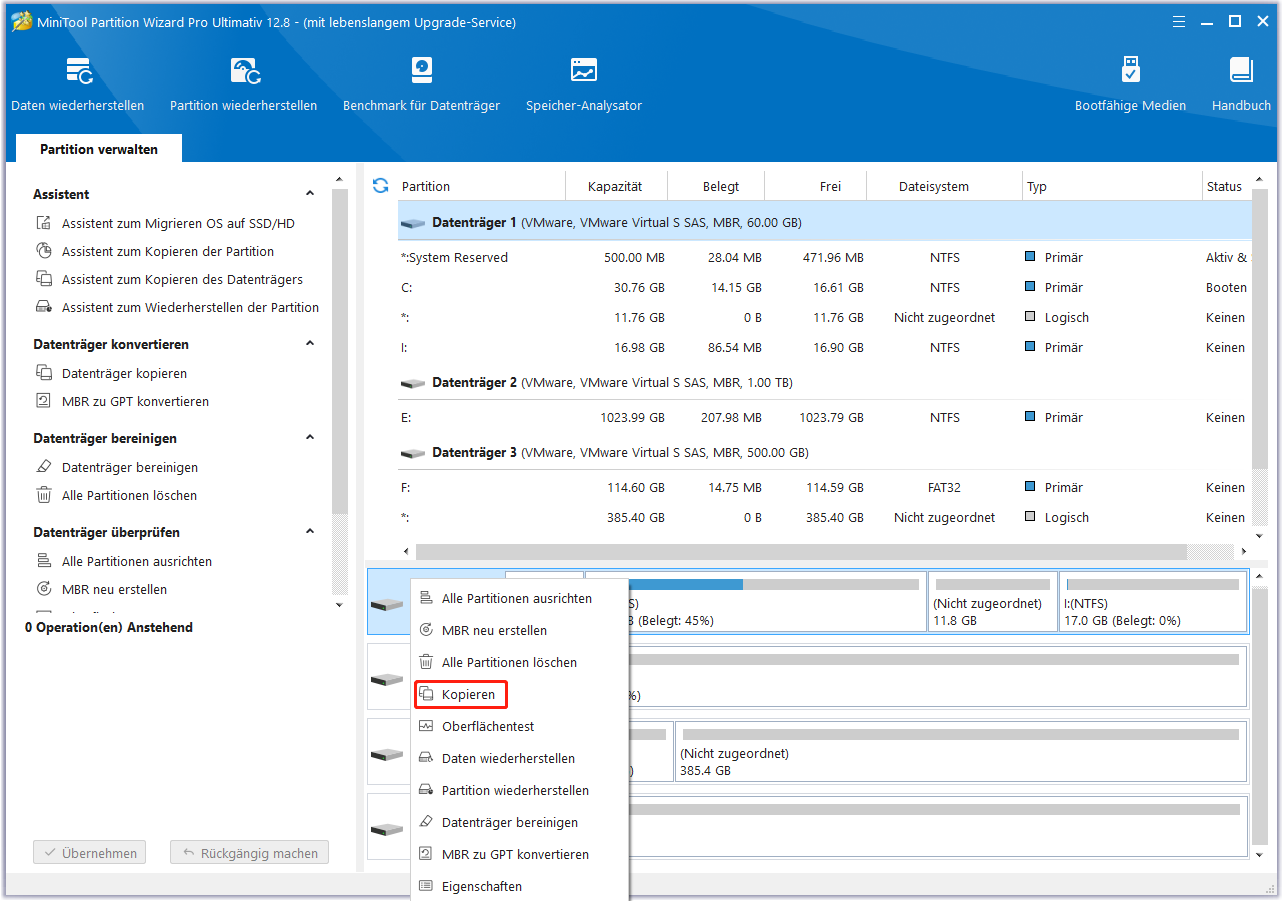Select the 11.76 GB unallocated row
Viewport: 1284px width, 901px height.
coord(825,318)
